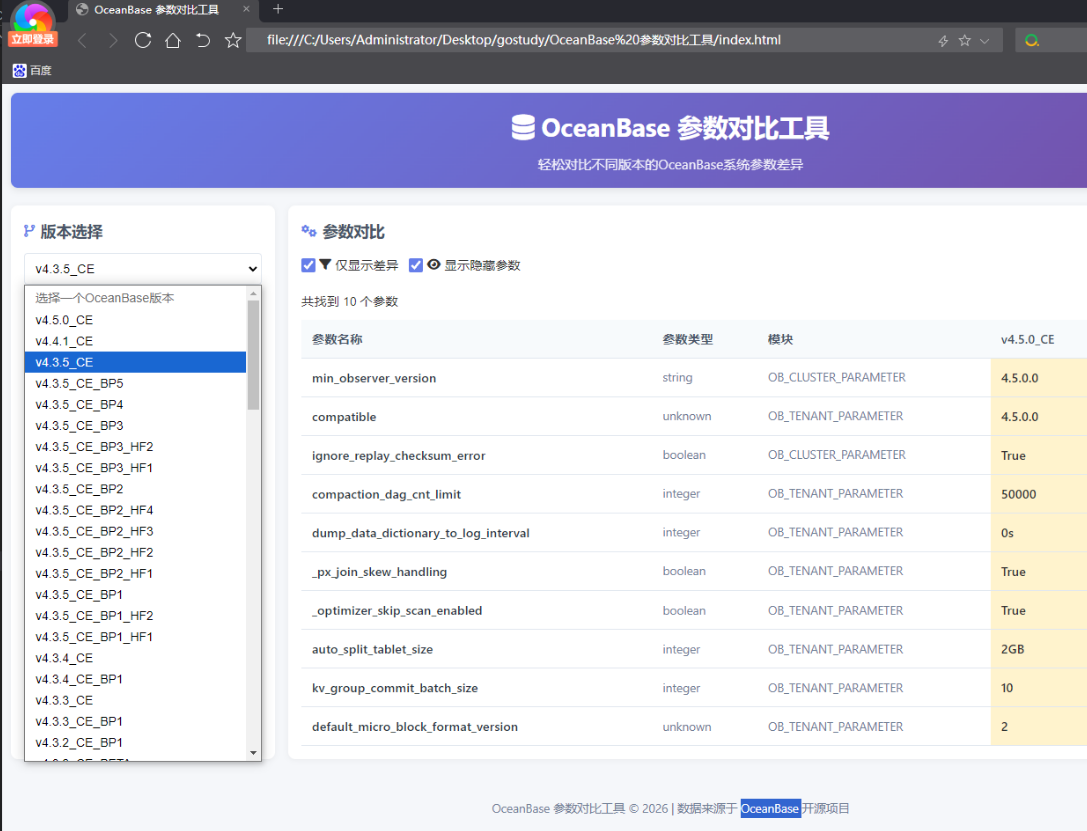Click the 参数类型 column header
Image resolution: width=1087 pixels, height=831 pixels.
point(687,339)
